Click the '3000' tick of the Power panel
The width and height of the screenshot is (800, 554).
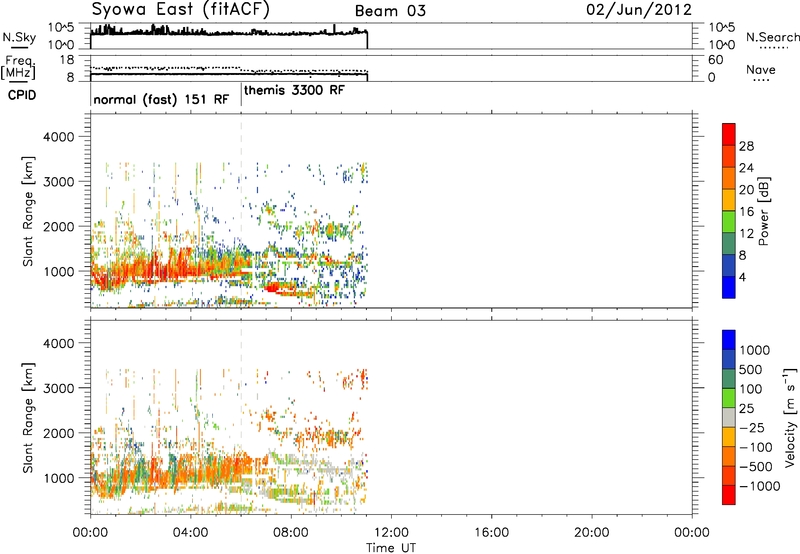58,182
